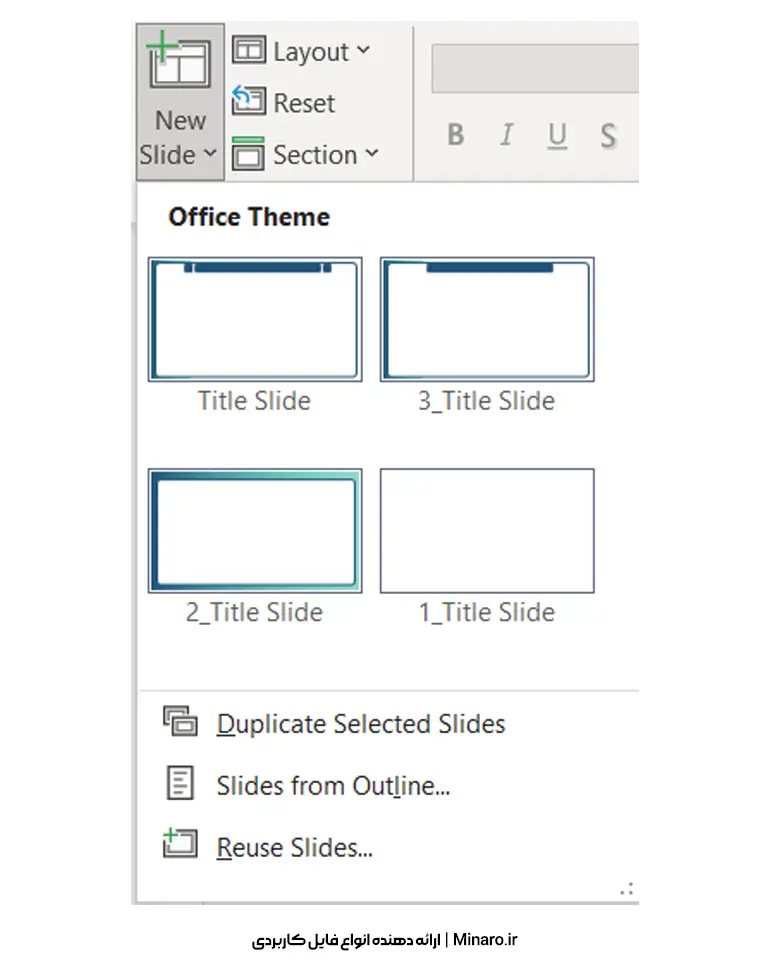Viewport: 768px width, 960px height.
Task: Click the Reset slide icon
Action: coord(249,101)
